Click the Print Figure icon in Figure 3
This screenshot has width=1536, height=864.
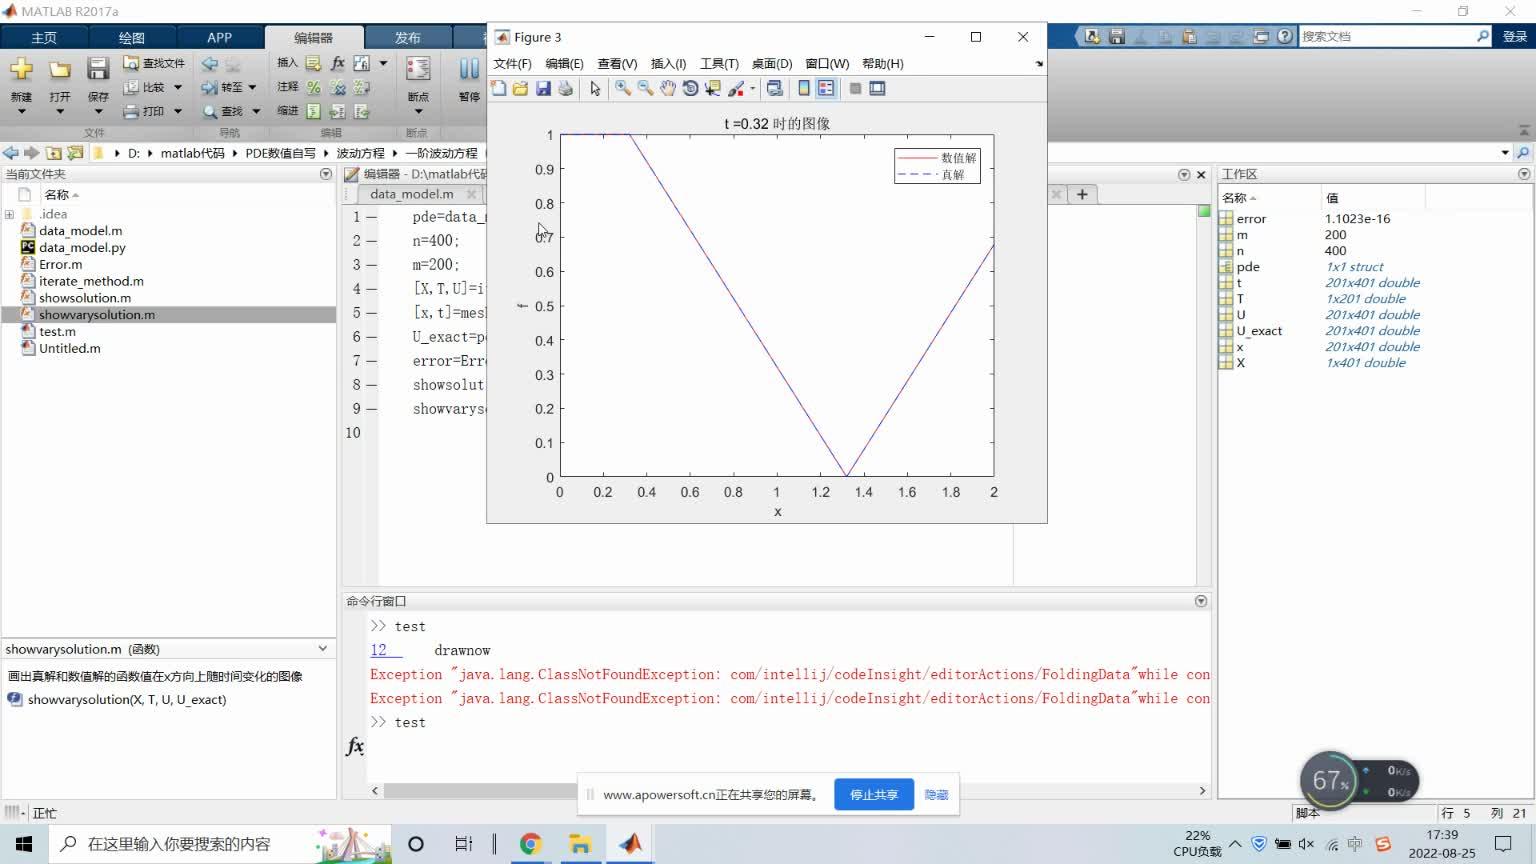coord(566,89)
